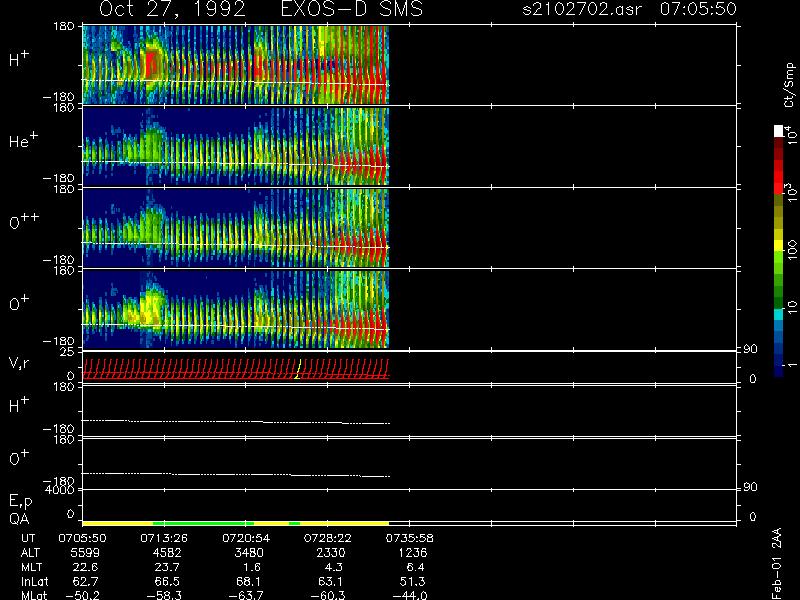Click the MLT value '4.3'
Image resolution: width=800 pixels, height=600 pixels.
(334, 567)
